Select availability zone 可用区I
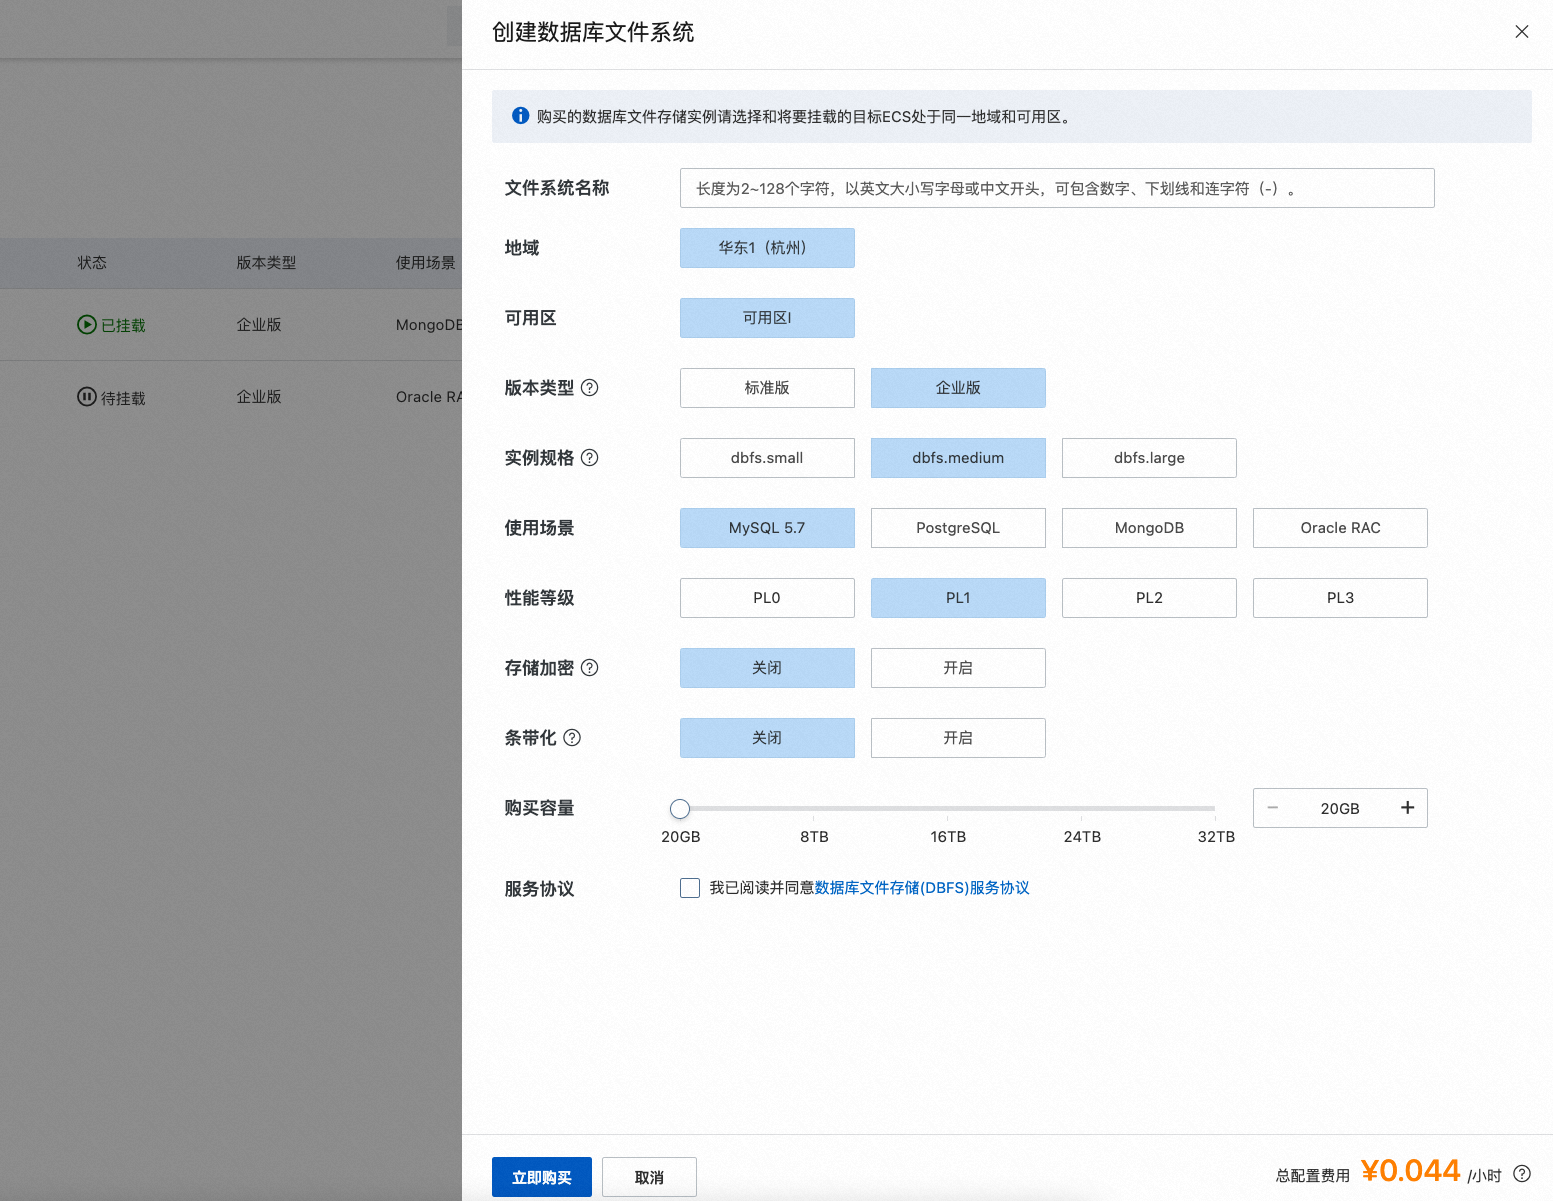The image size is (1553, 1201). 767,318
